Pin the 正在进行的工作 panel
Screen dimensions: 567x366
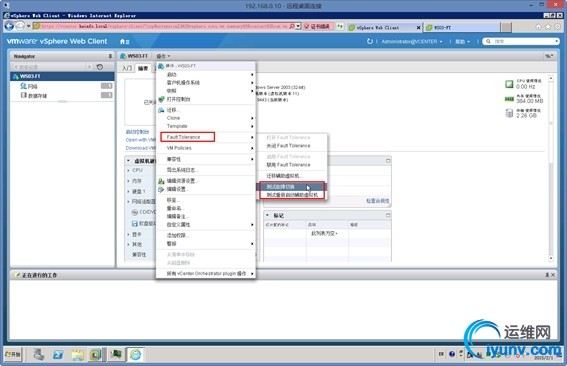[547, 275]
